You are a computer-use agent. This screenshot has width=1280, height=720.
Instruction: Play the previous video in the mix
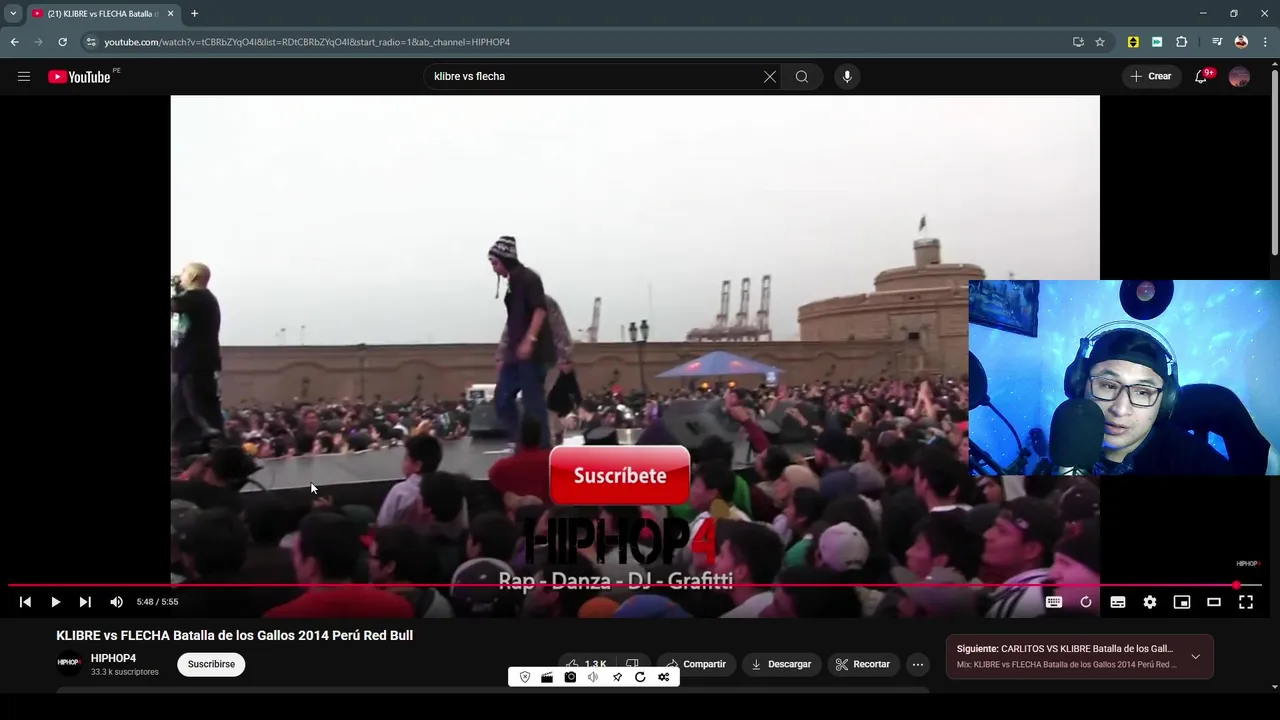click(26, 602)
